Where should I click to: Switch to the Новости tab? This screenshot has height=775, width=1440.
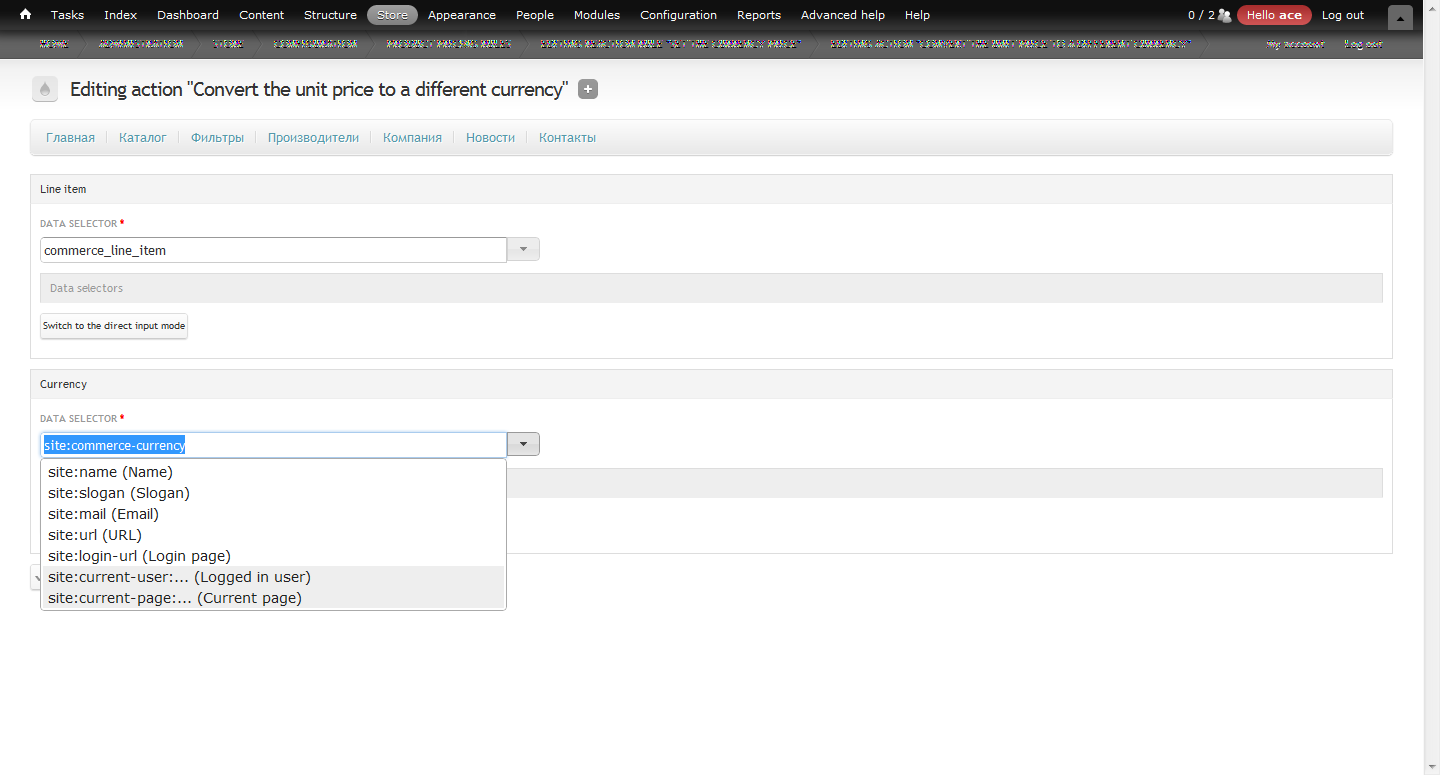tap(490, 137)
